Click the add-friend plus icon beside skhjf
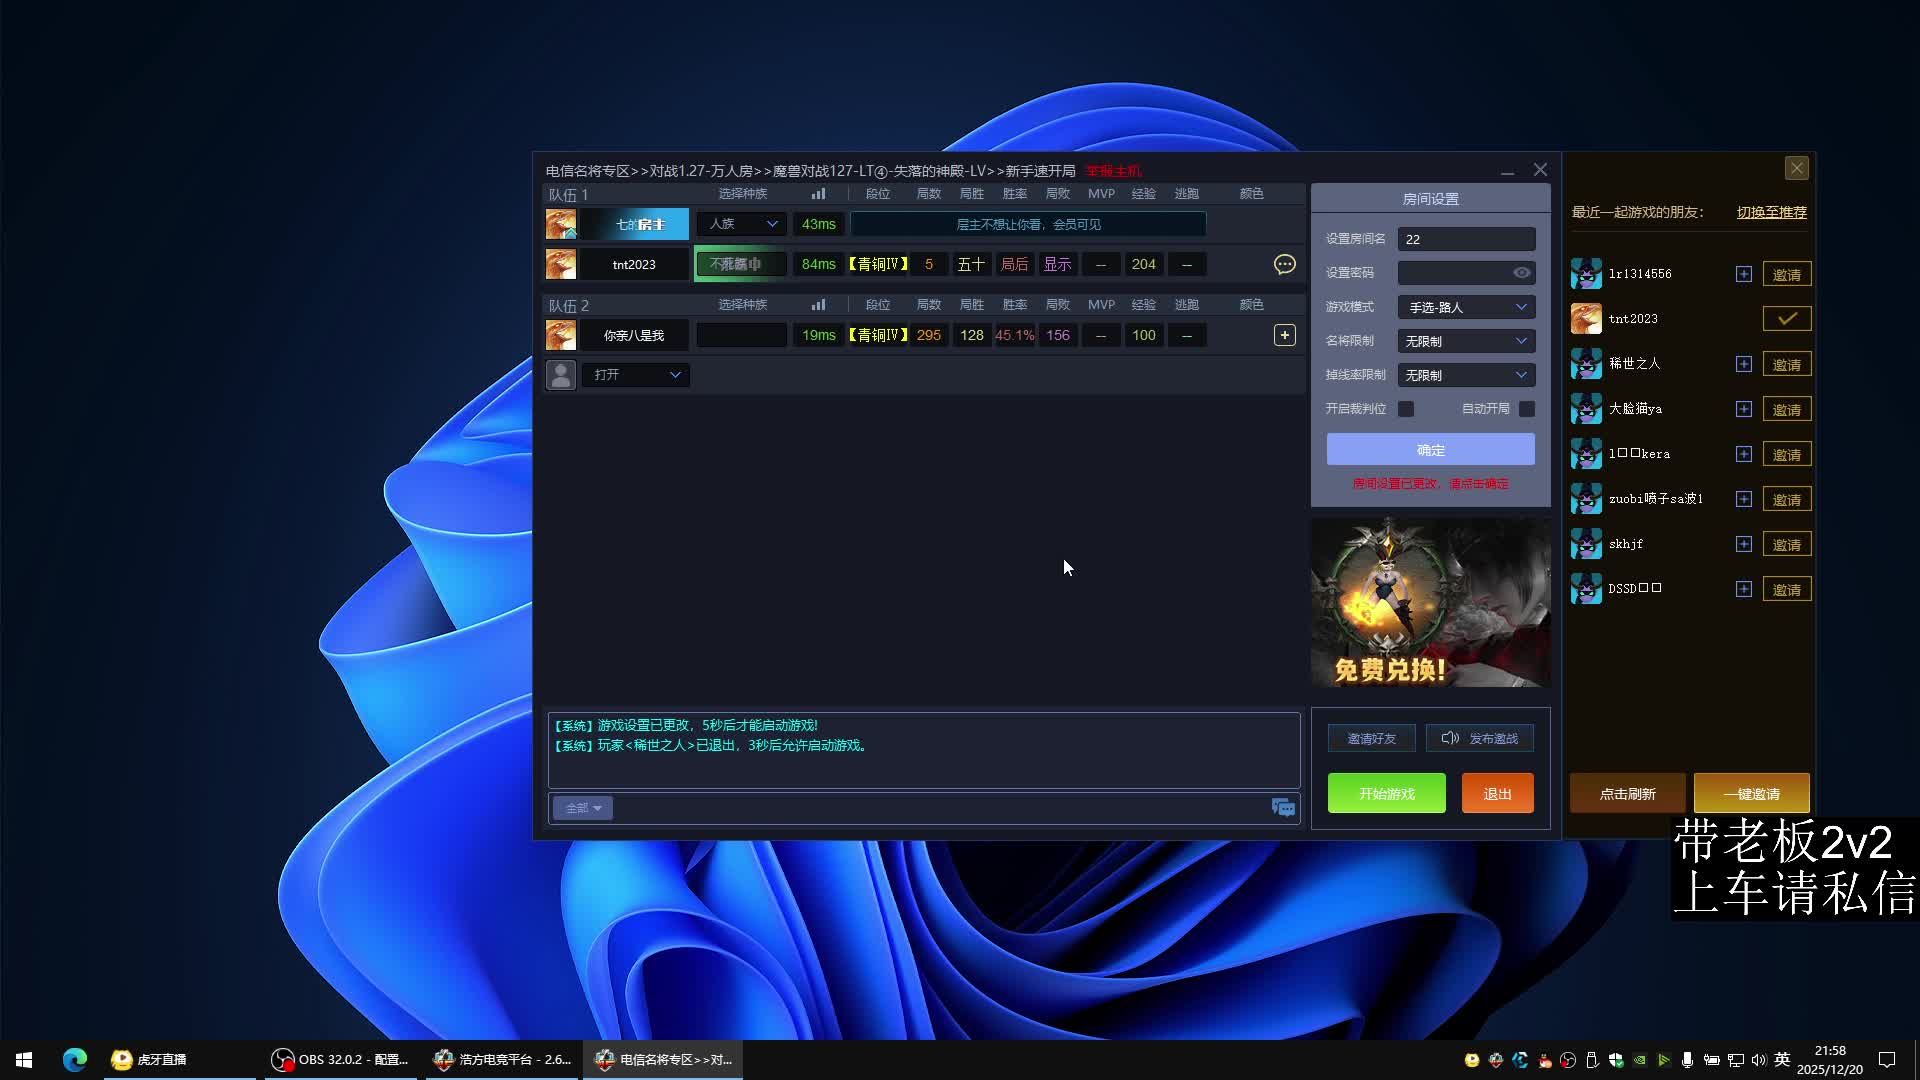The height and width of the screenshot is (1080, 1920). click(x=1744, y=544)
